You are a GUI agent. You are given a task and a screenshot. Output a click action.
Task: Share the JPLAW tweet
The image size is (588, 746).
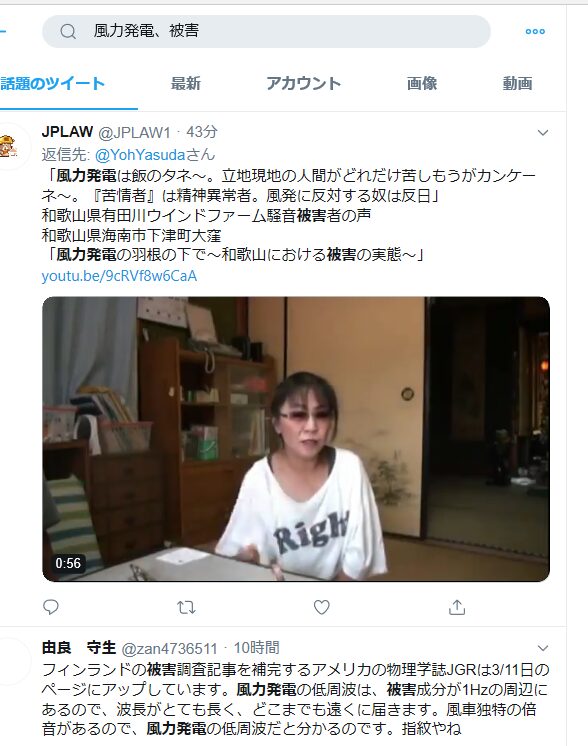[457, 607]
